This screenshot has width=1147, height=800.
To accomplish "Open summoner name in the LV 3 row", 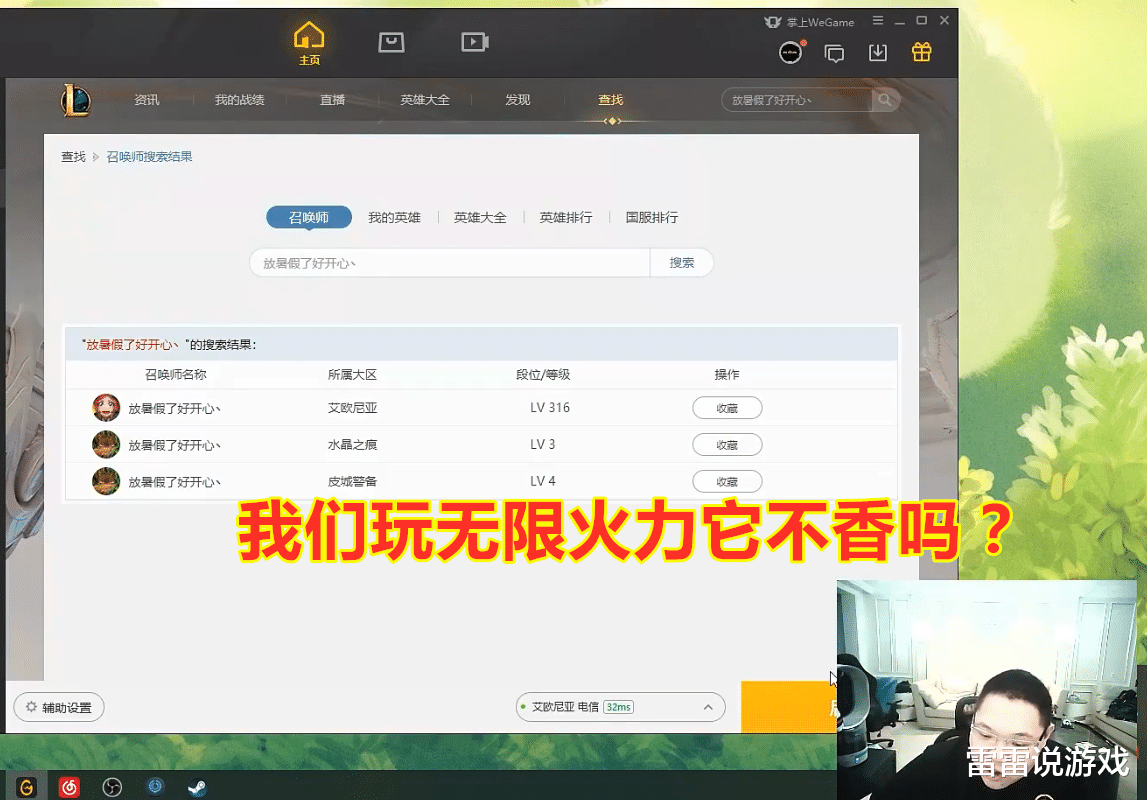I will pyautogui.click(x=174, y=445).
